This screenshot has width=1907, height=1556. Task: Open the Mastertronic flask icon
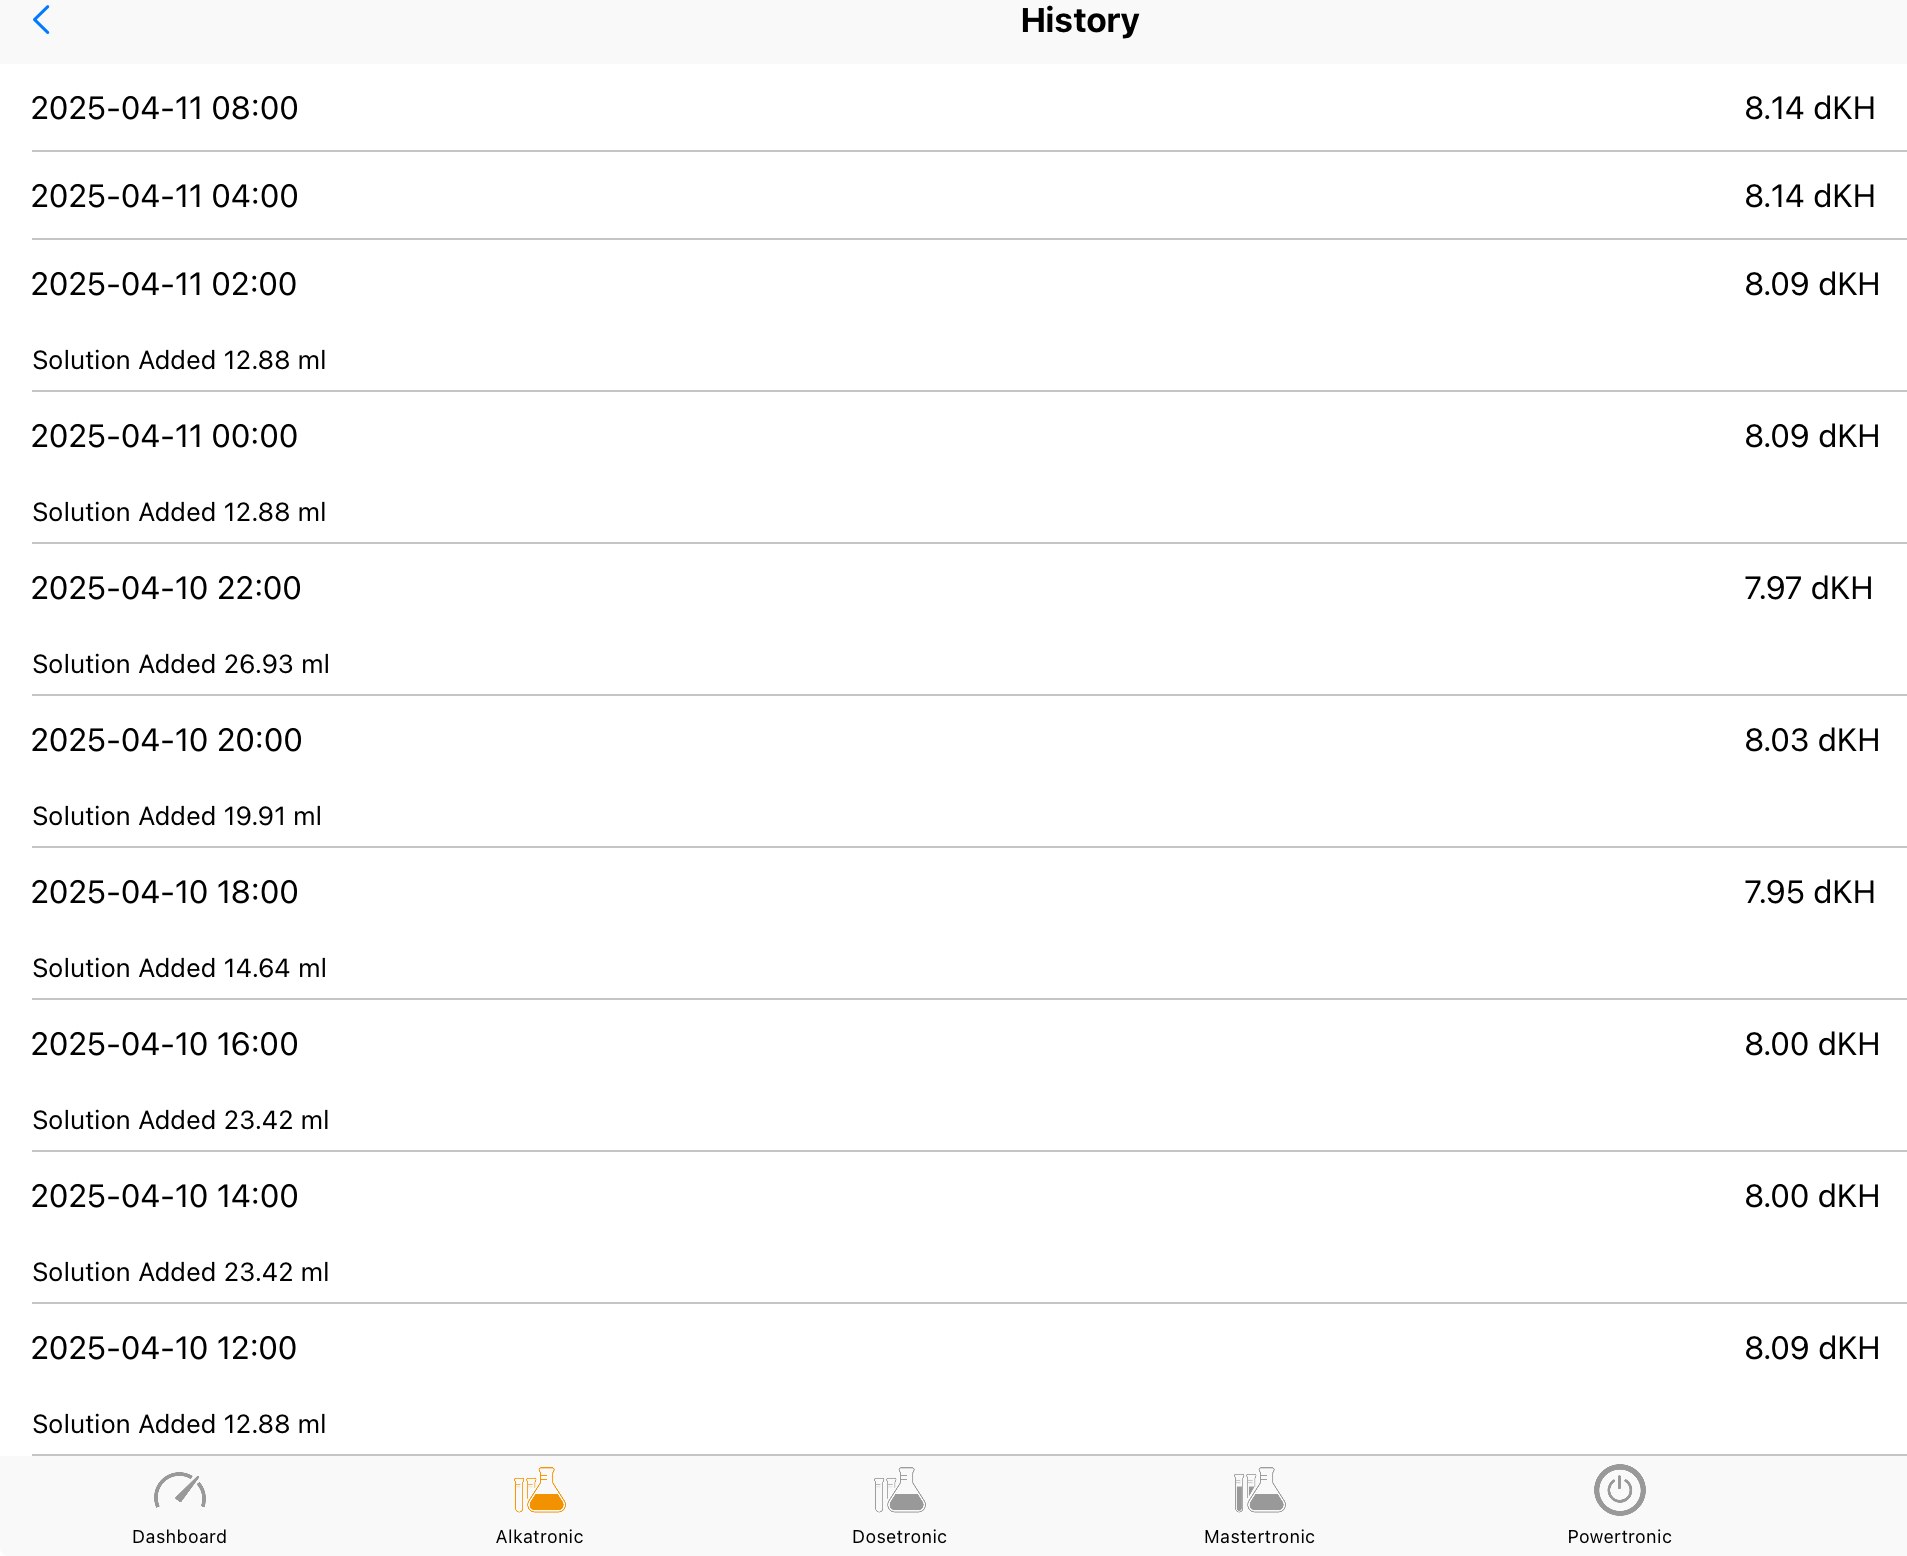point(1259,1491)
